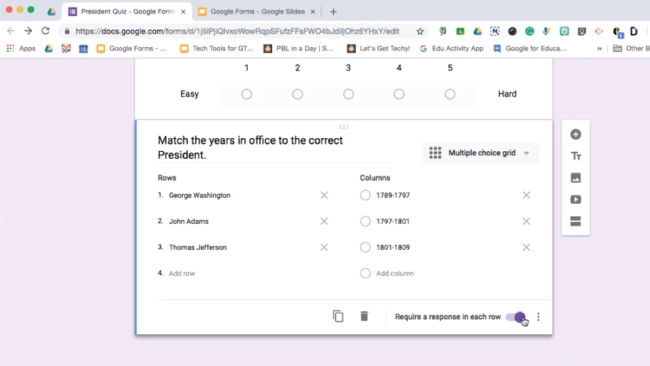
Task: Edit the John Adams row label
Action: tap(189, 221)
